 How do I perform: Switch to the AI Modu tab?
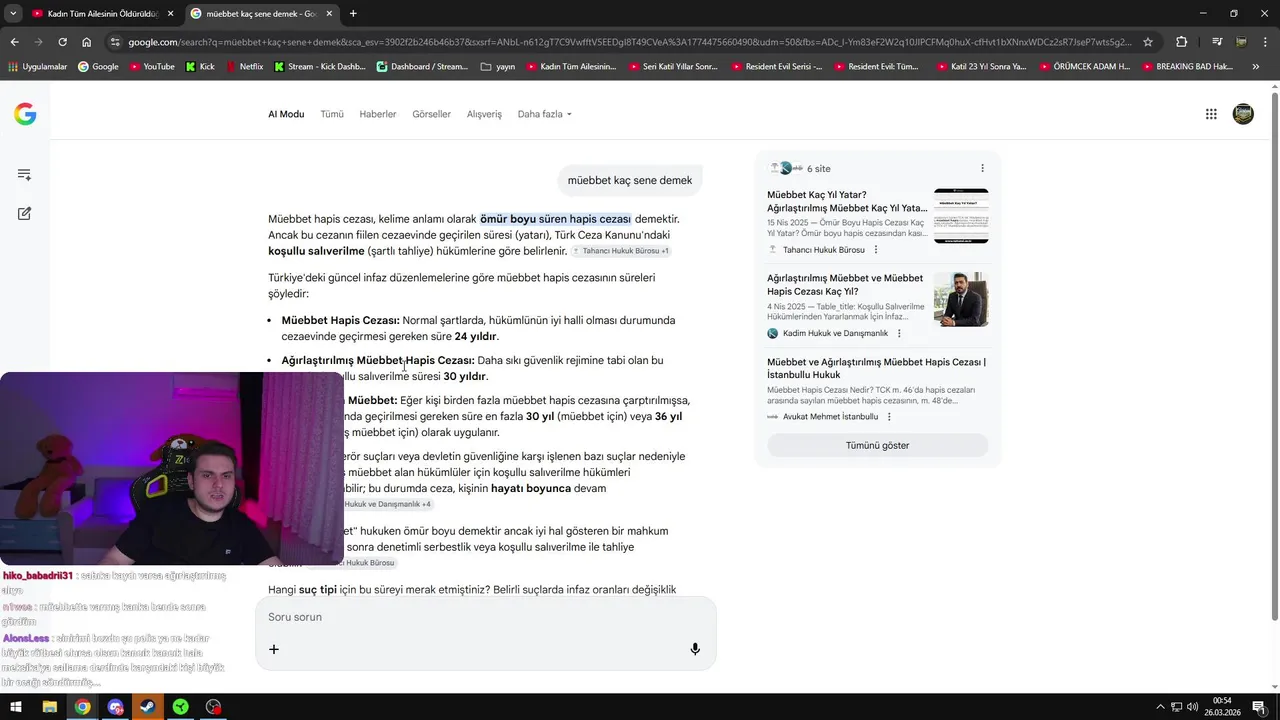coord(286,114)
